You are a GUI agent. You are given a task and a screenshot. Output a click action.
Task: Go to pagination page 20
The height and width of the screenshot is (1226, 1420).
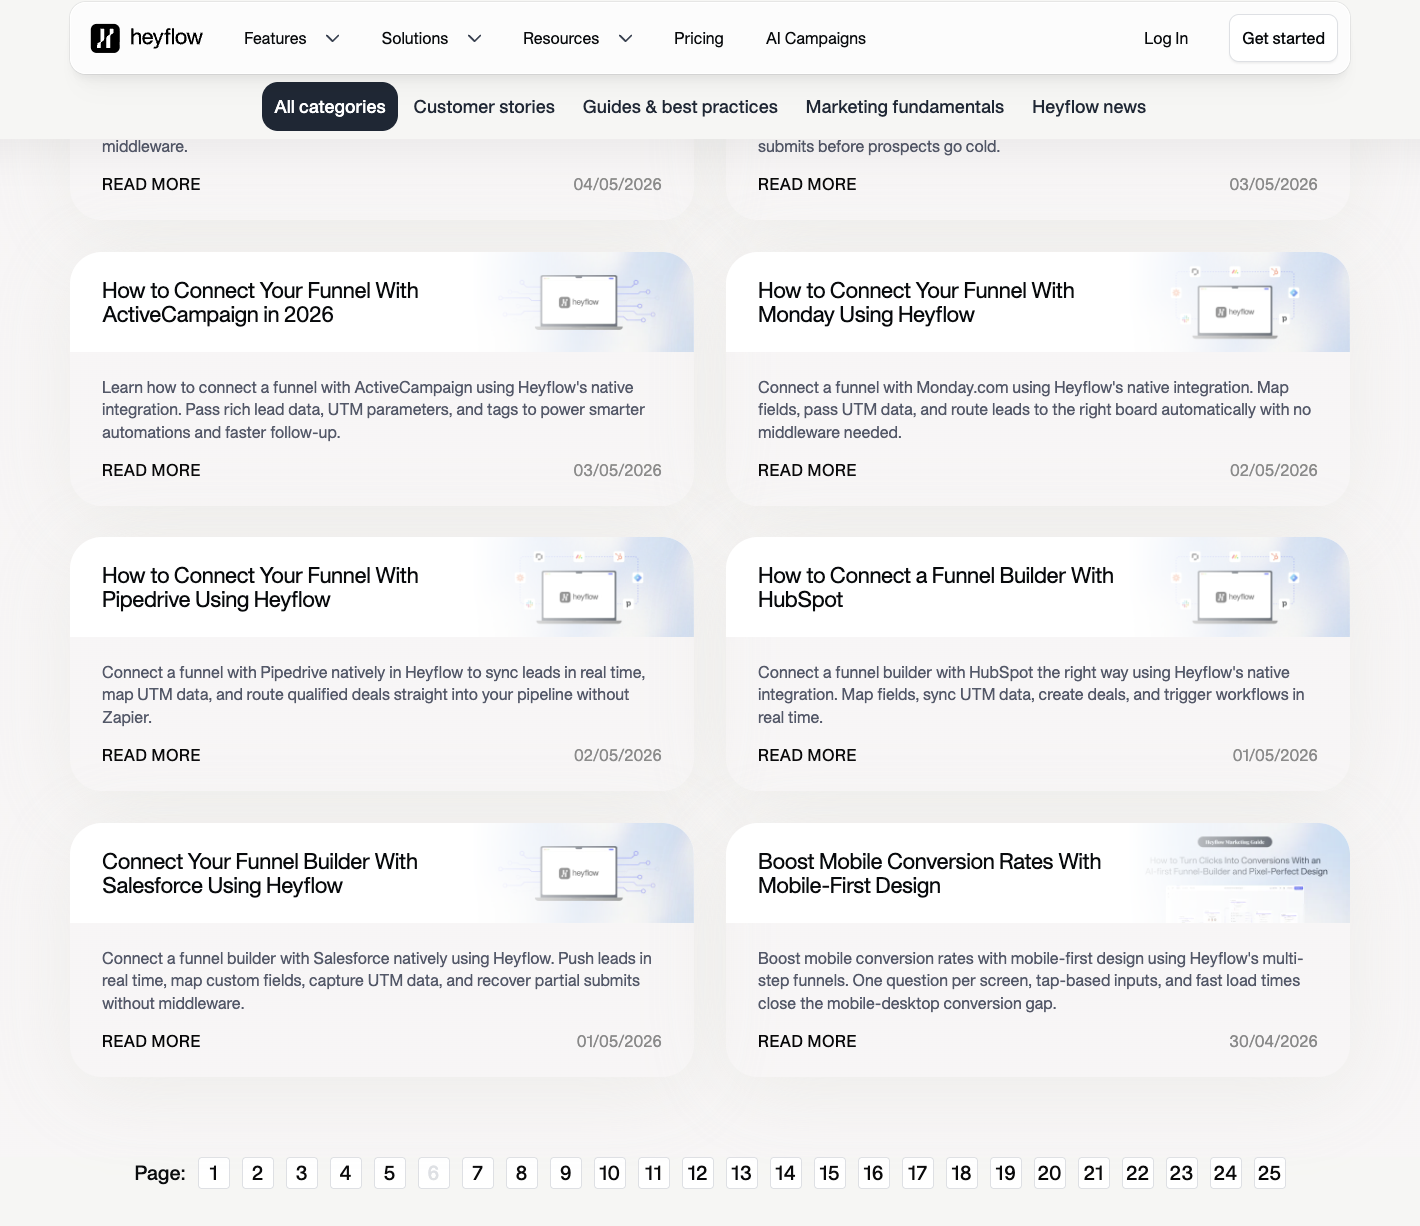[1050, 1173]
